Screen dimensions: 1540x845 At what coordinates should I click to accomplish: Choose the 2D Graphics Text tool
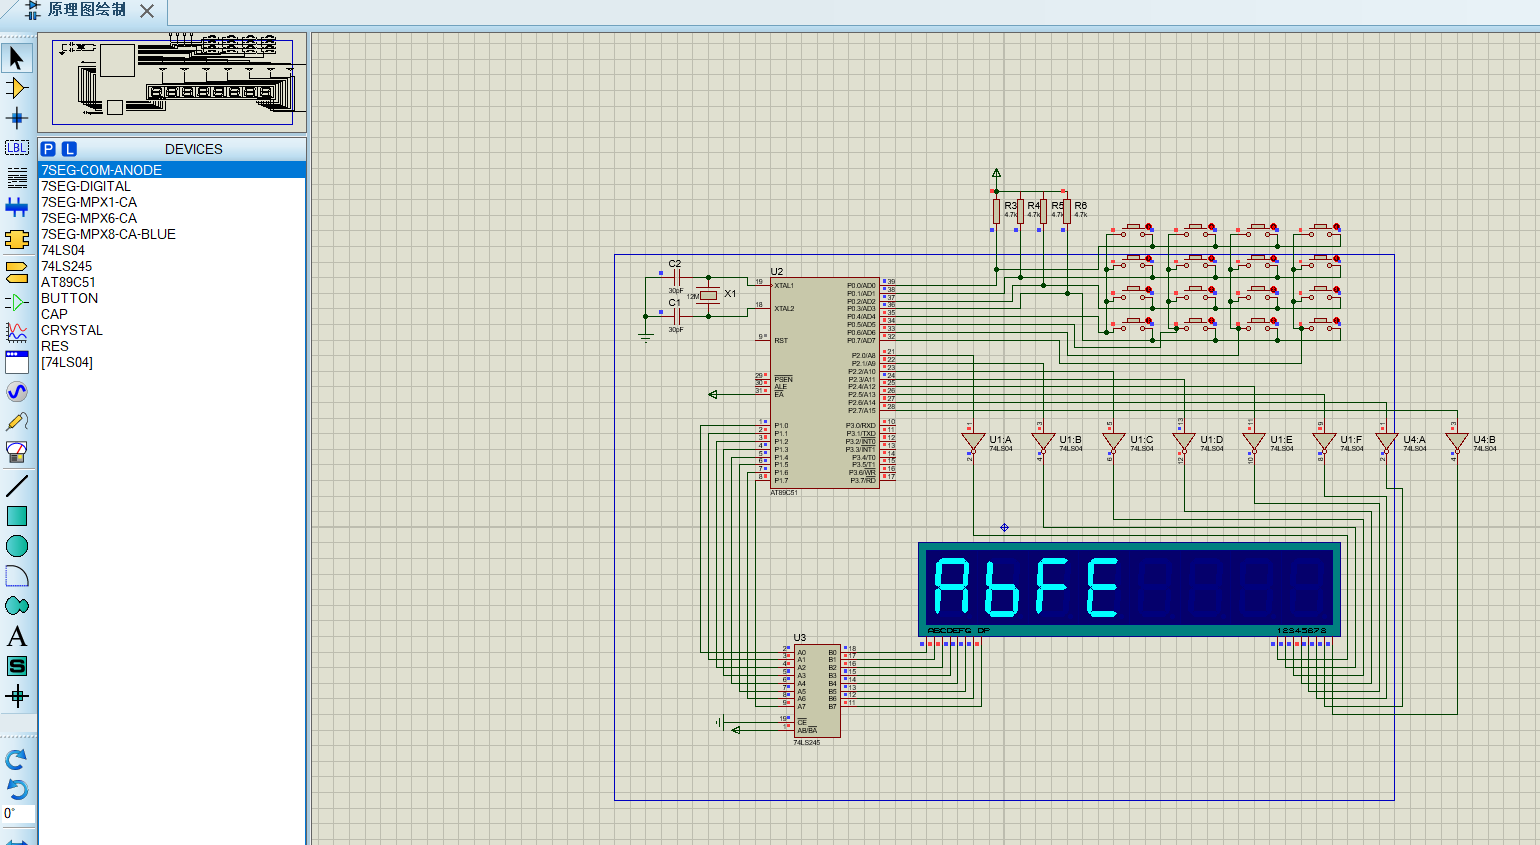[x=16, y=634]
